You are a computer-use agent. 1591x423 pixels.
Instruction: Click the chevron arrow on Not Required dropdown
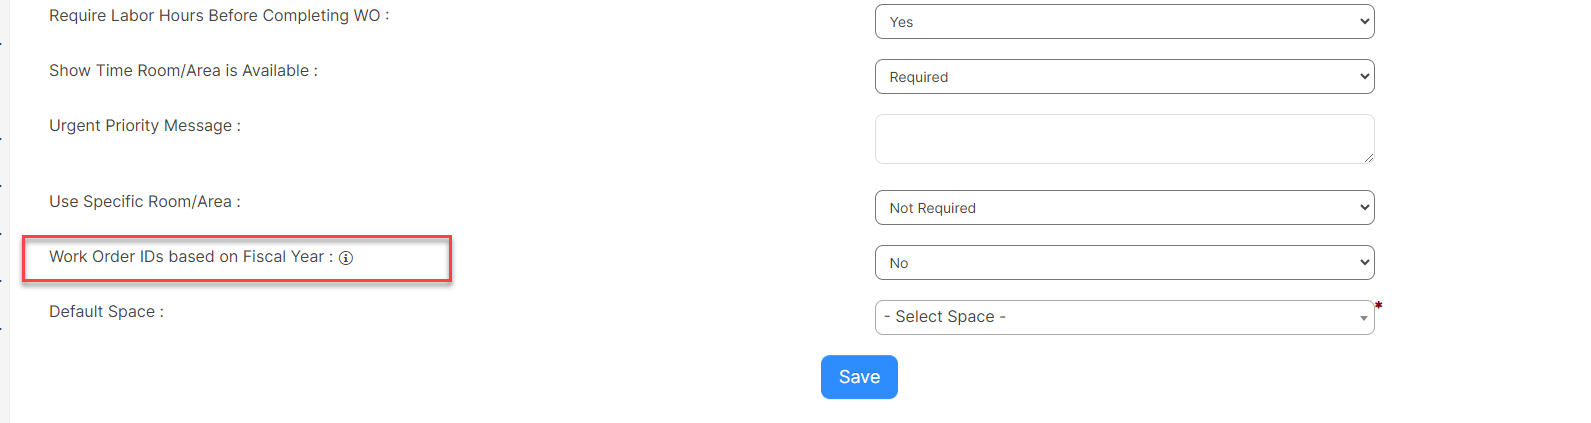(x=1365, y=208)
